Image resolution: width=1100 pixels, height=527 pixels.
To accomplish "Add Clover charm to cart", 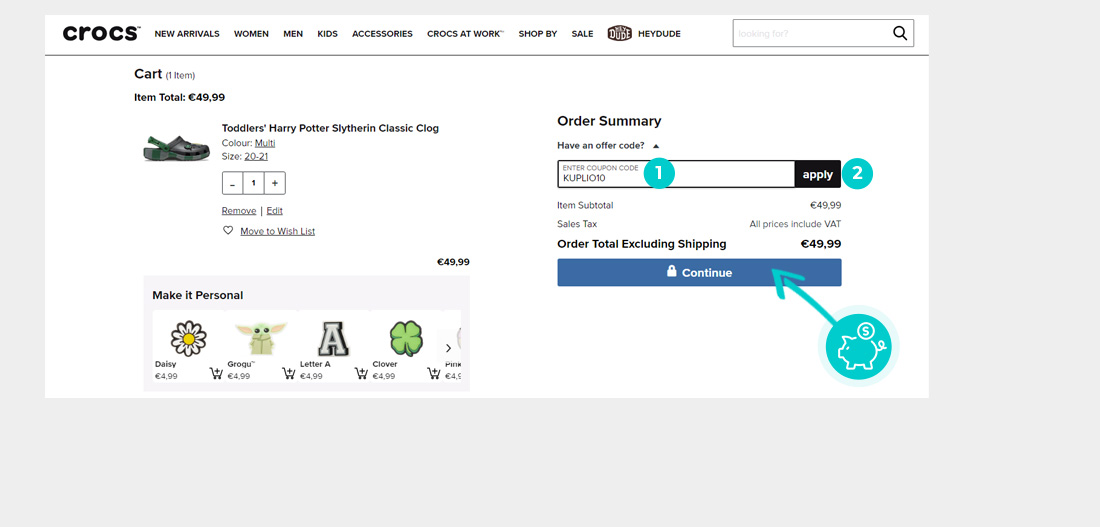I will tap(434, 373).
